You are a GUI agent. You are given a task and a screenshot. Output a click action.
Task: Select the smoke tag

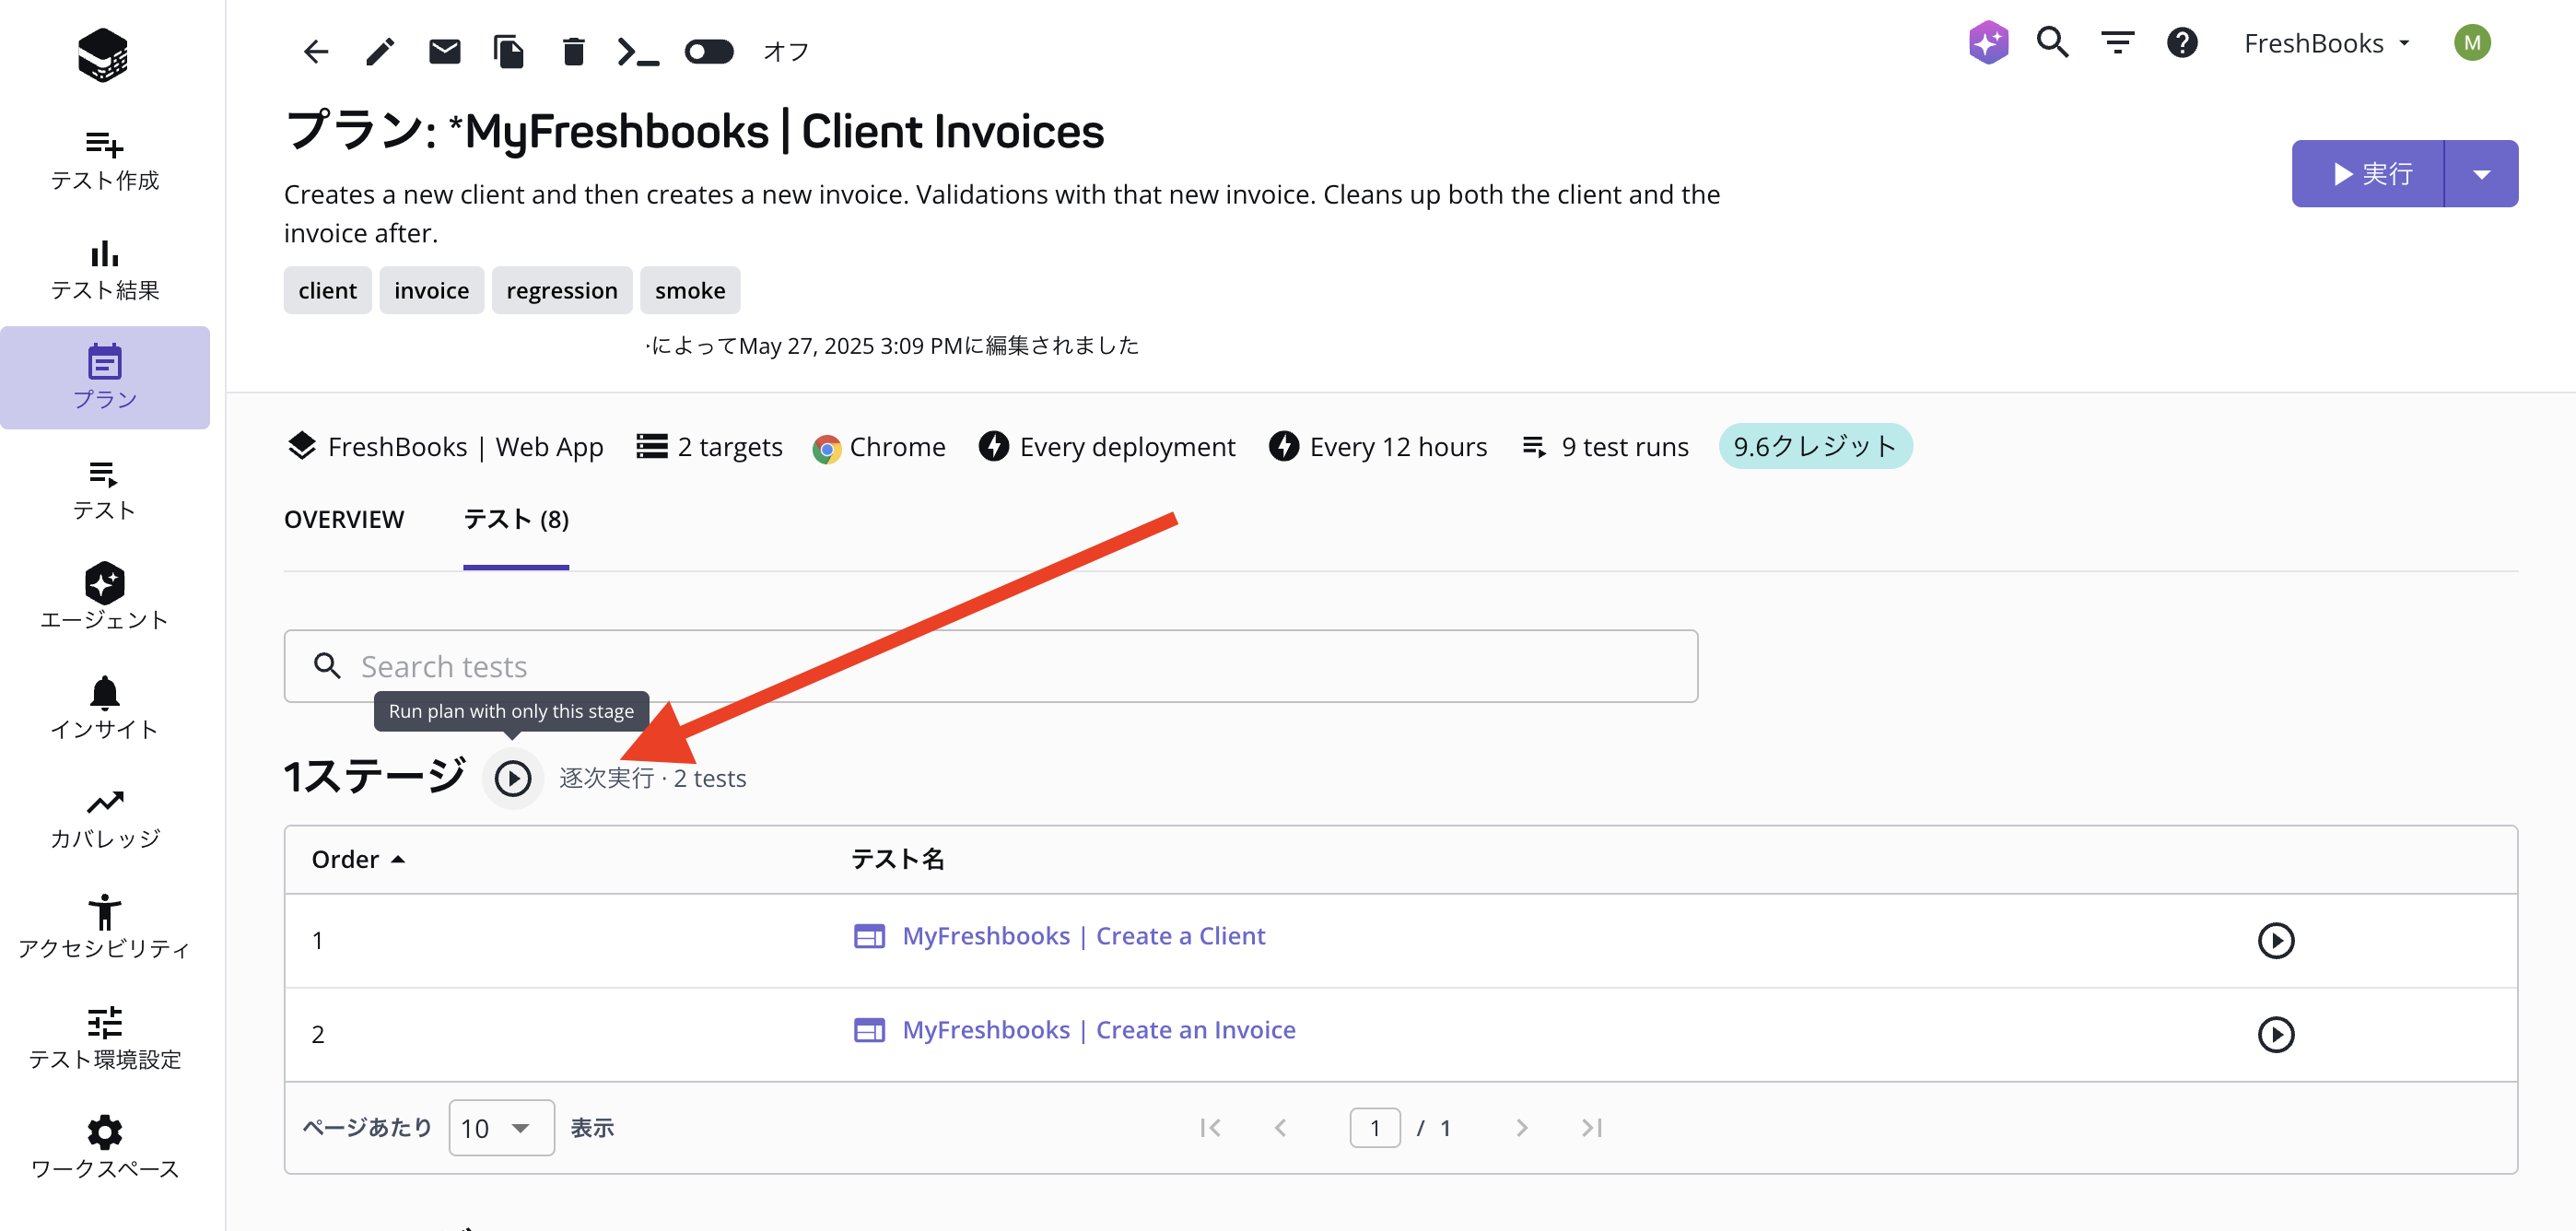tap(690, 290)
